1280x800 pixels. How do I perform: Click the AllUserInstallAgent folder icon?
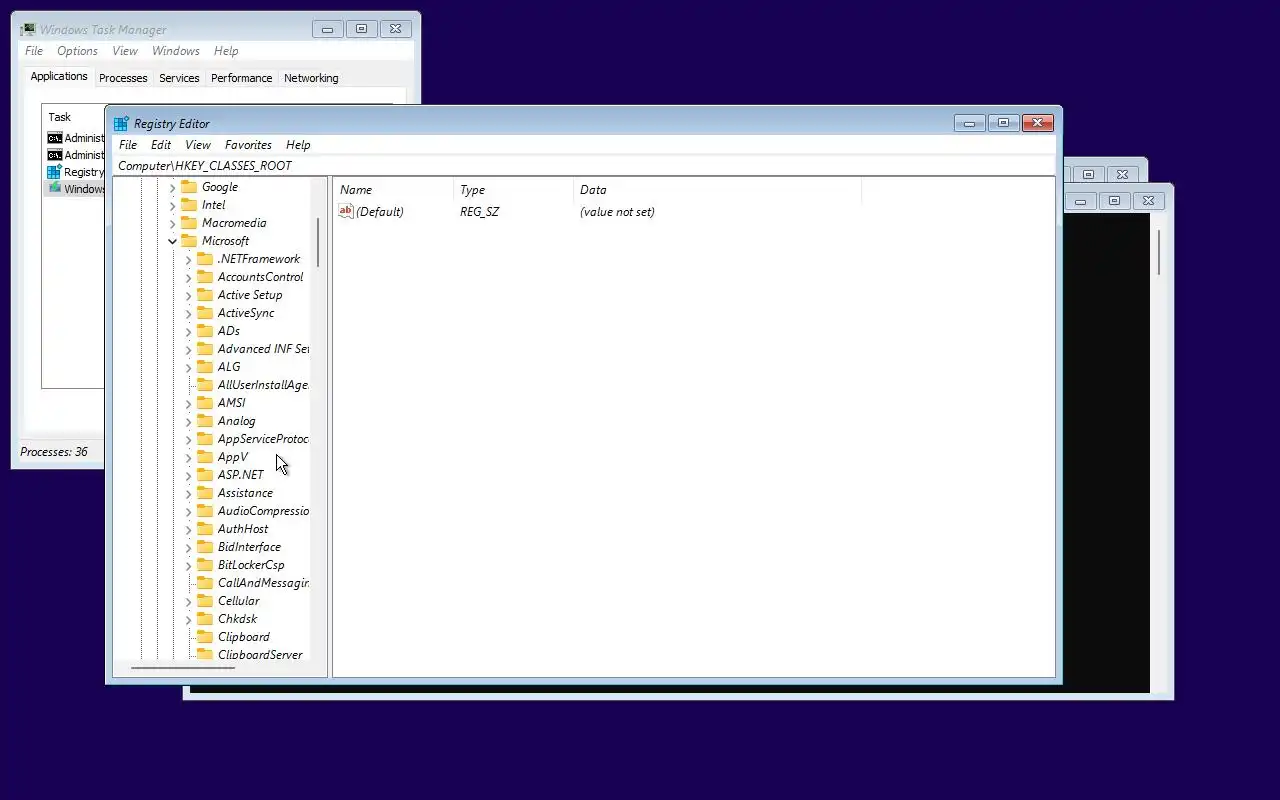click(205, 385)
